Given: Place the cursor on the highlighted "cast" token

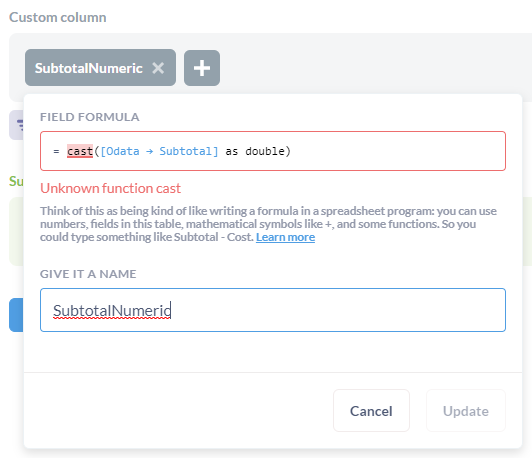Looking at the screenshot, I should pyautogui.click(x=80, y=151).
